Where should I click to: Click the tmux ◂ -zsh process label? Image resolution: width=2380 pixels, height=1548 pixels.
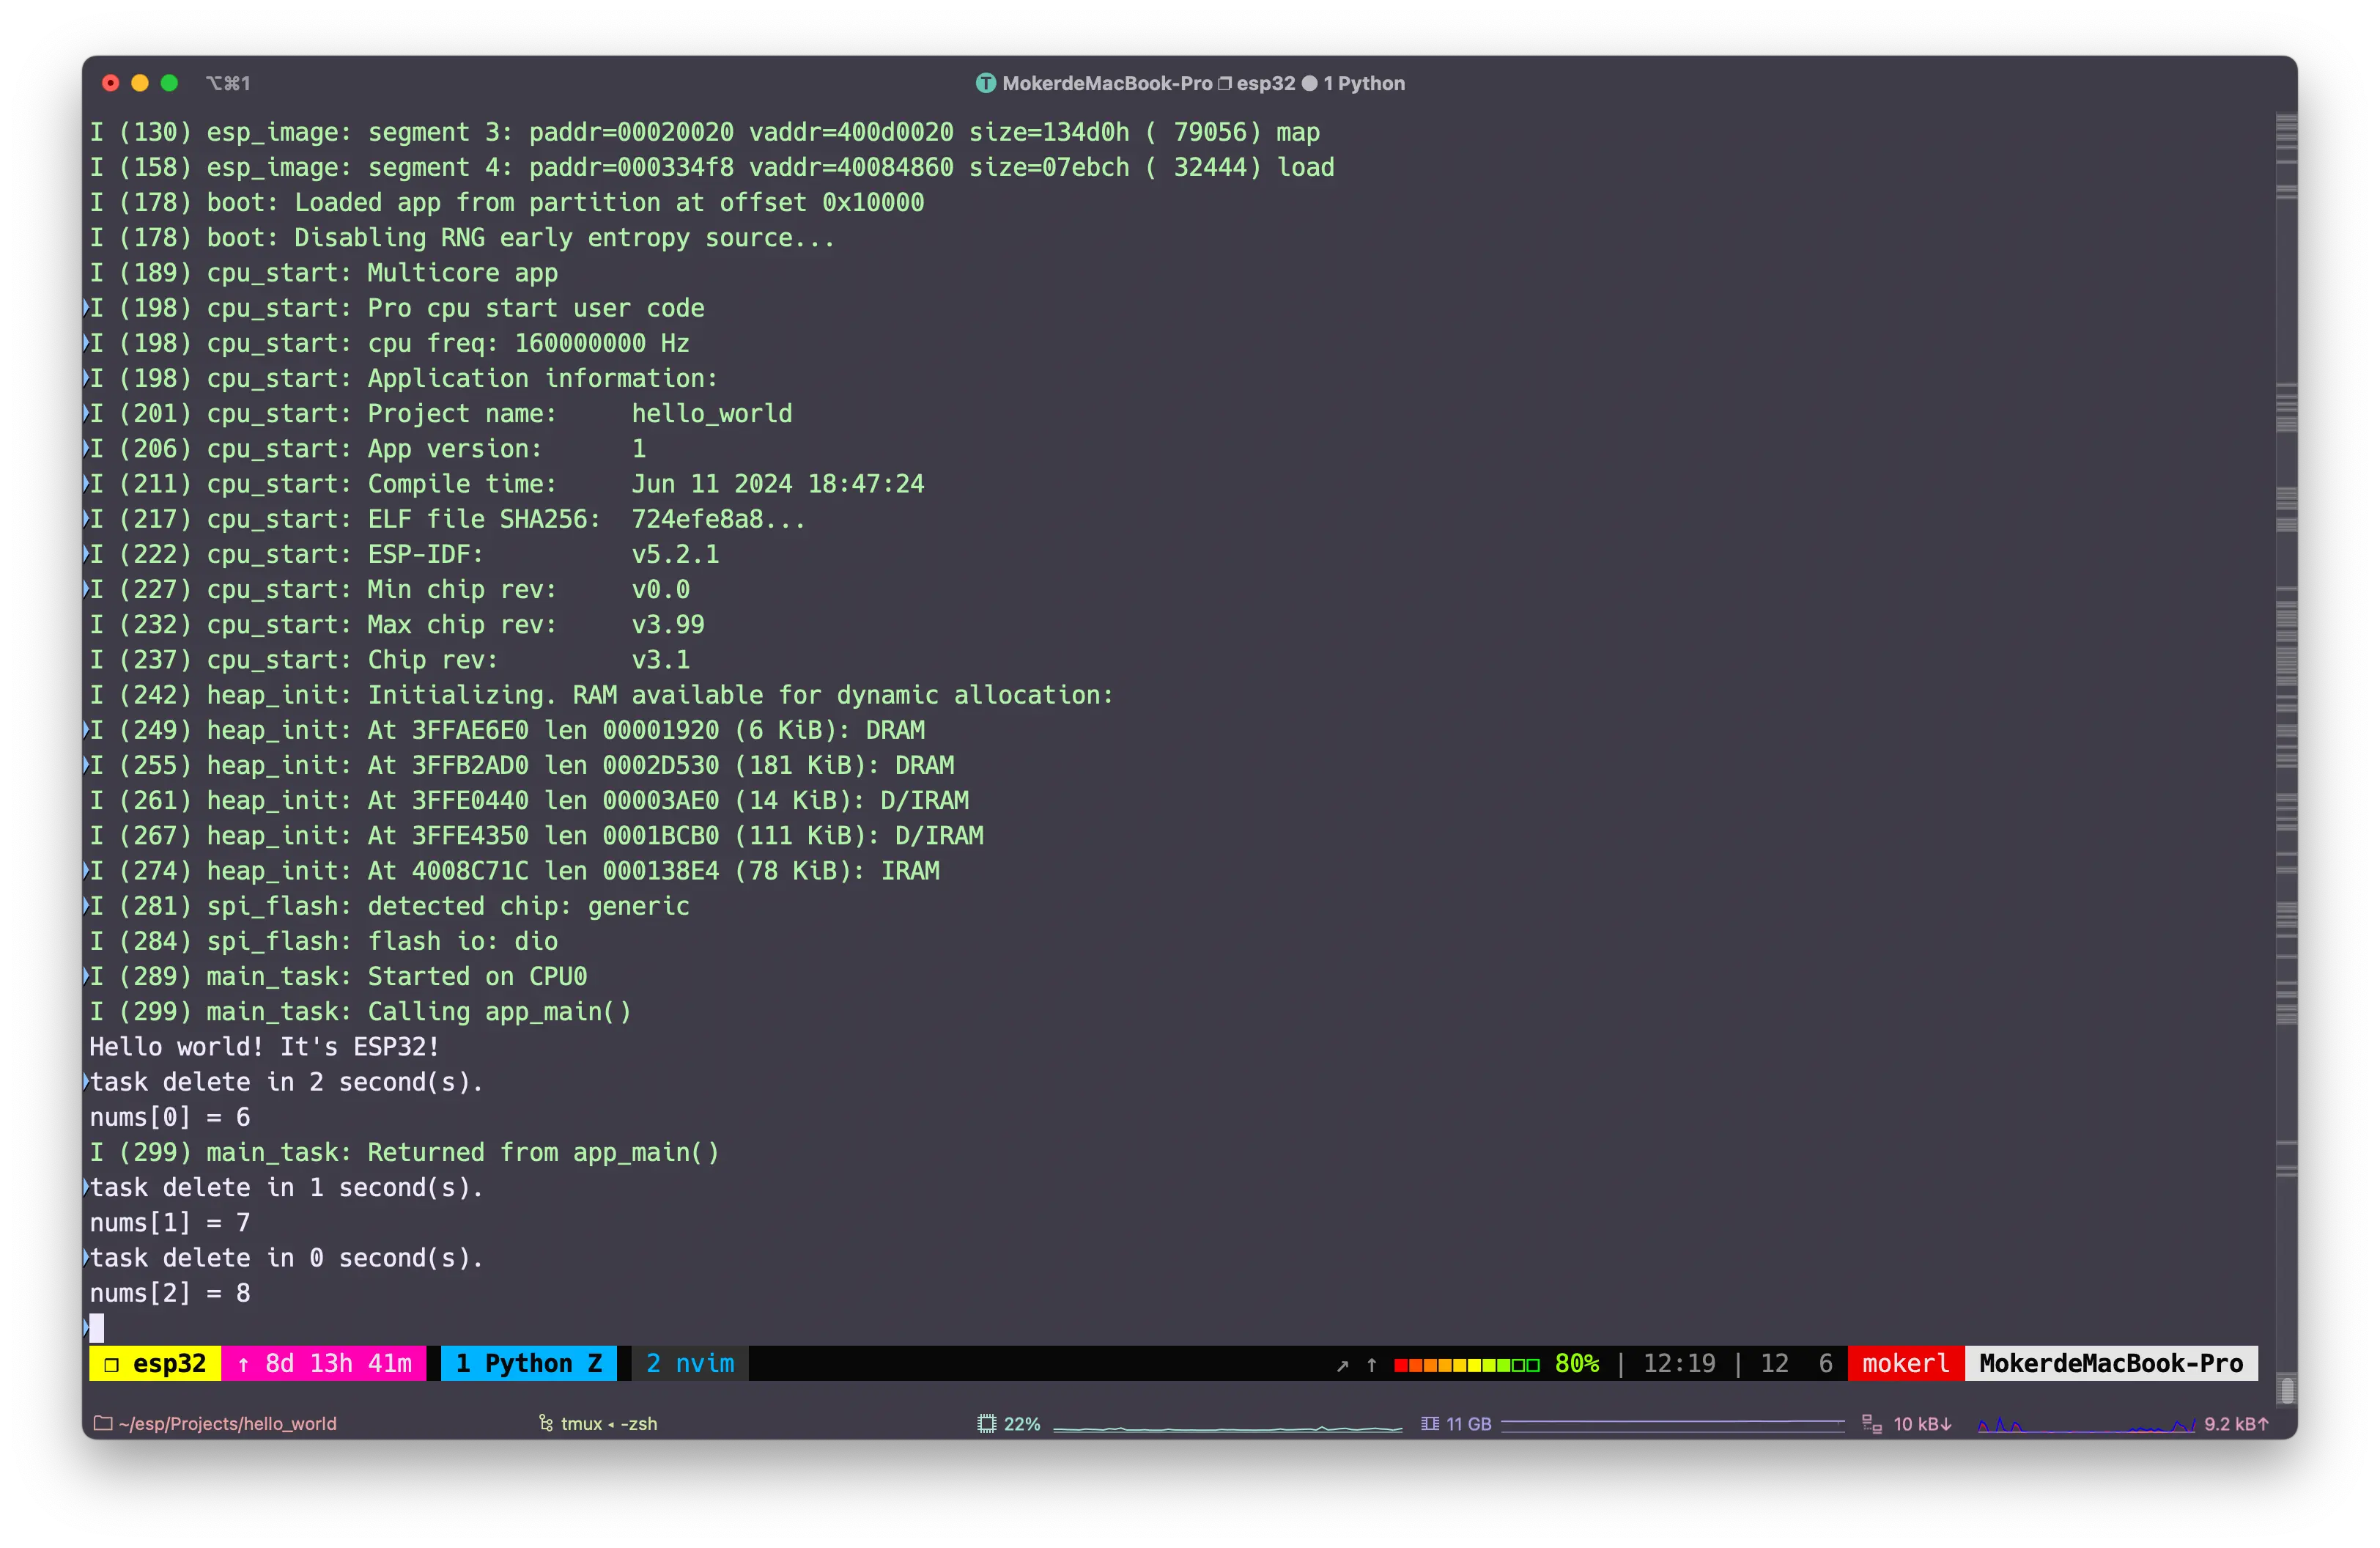[609, 1423]
